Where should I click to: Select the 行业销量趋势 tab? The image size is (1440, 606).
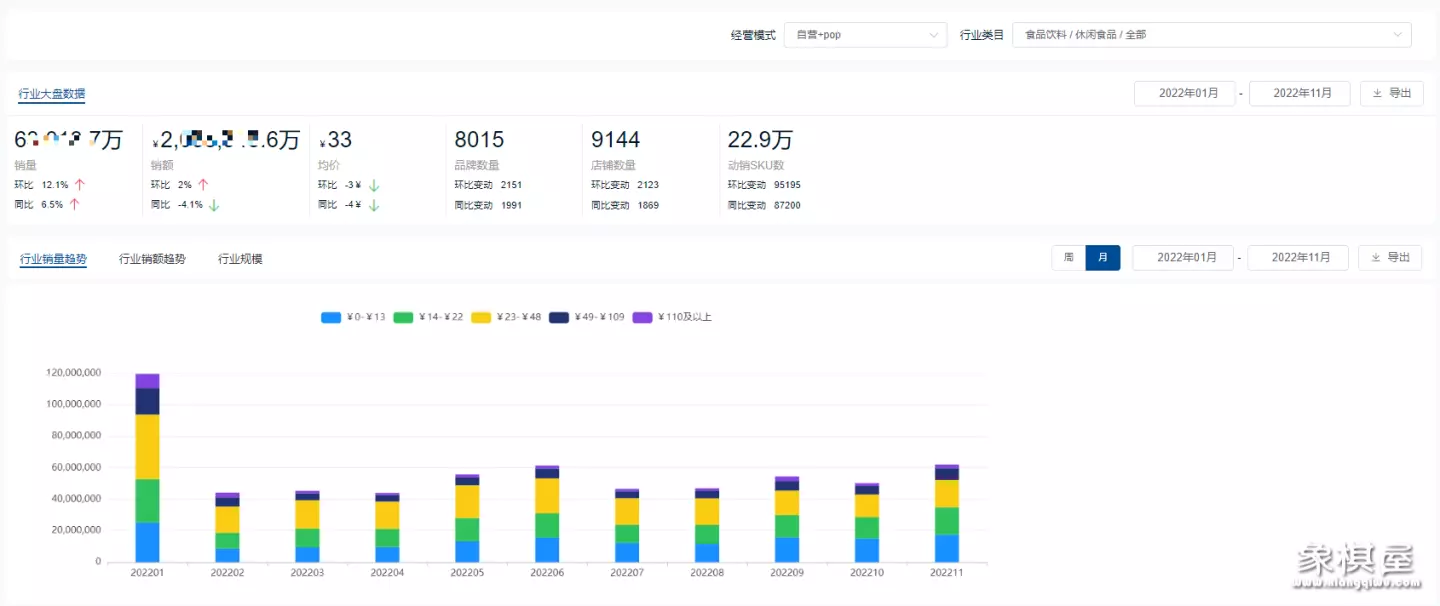coord(53,259)
